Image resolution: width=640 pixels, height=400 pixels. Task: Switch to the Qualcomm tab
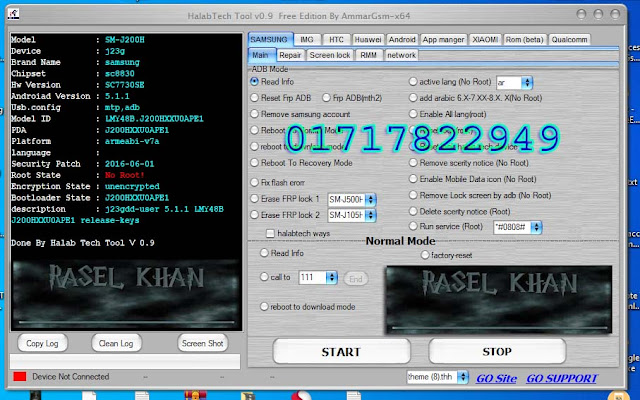click(569, 40)
